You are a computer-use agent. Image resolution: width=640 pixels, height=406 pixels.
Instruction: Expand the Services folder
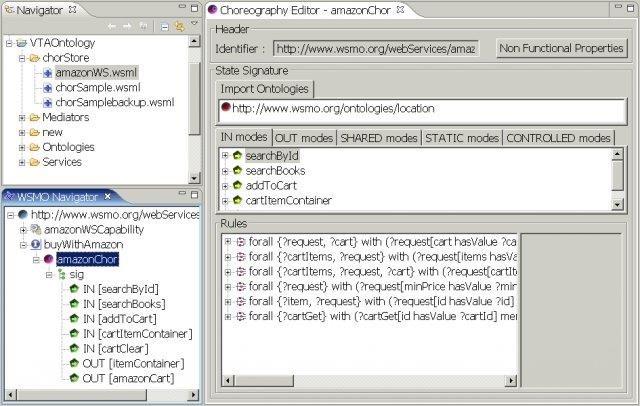point(22,162)
